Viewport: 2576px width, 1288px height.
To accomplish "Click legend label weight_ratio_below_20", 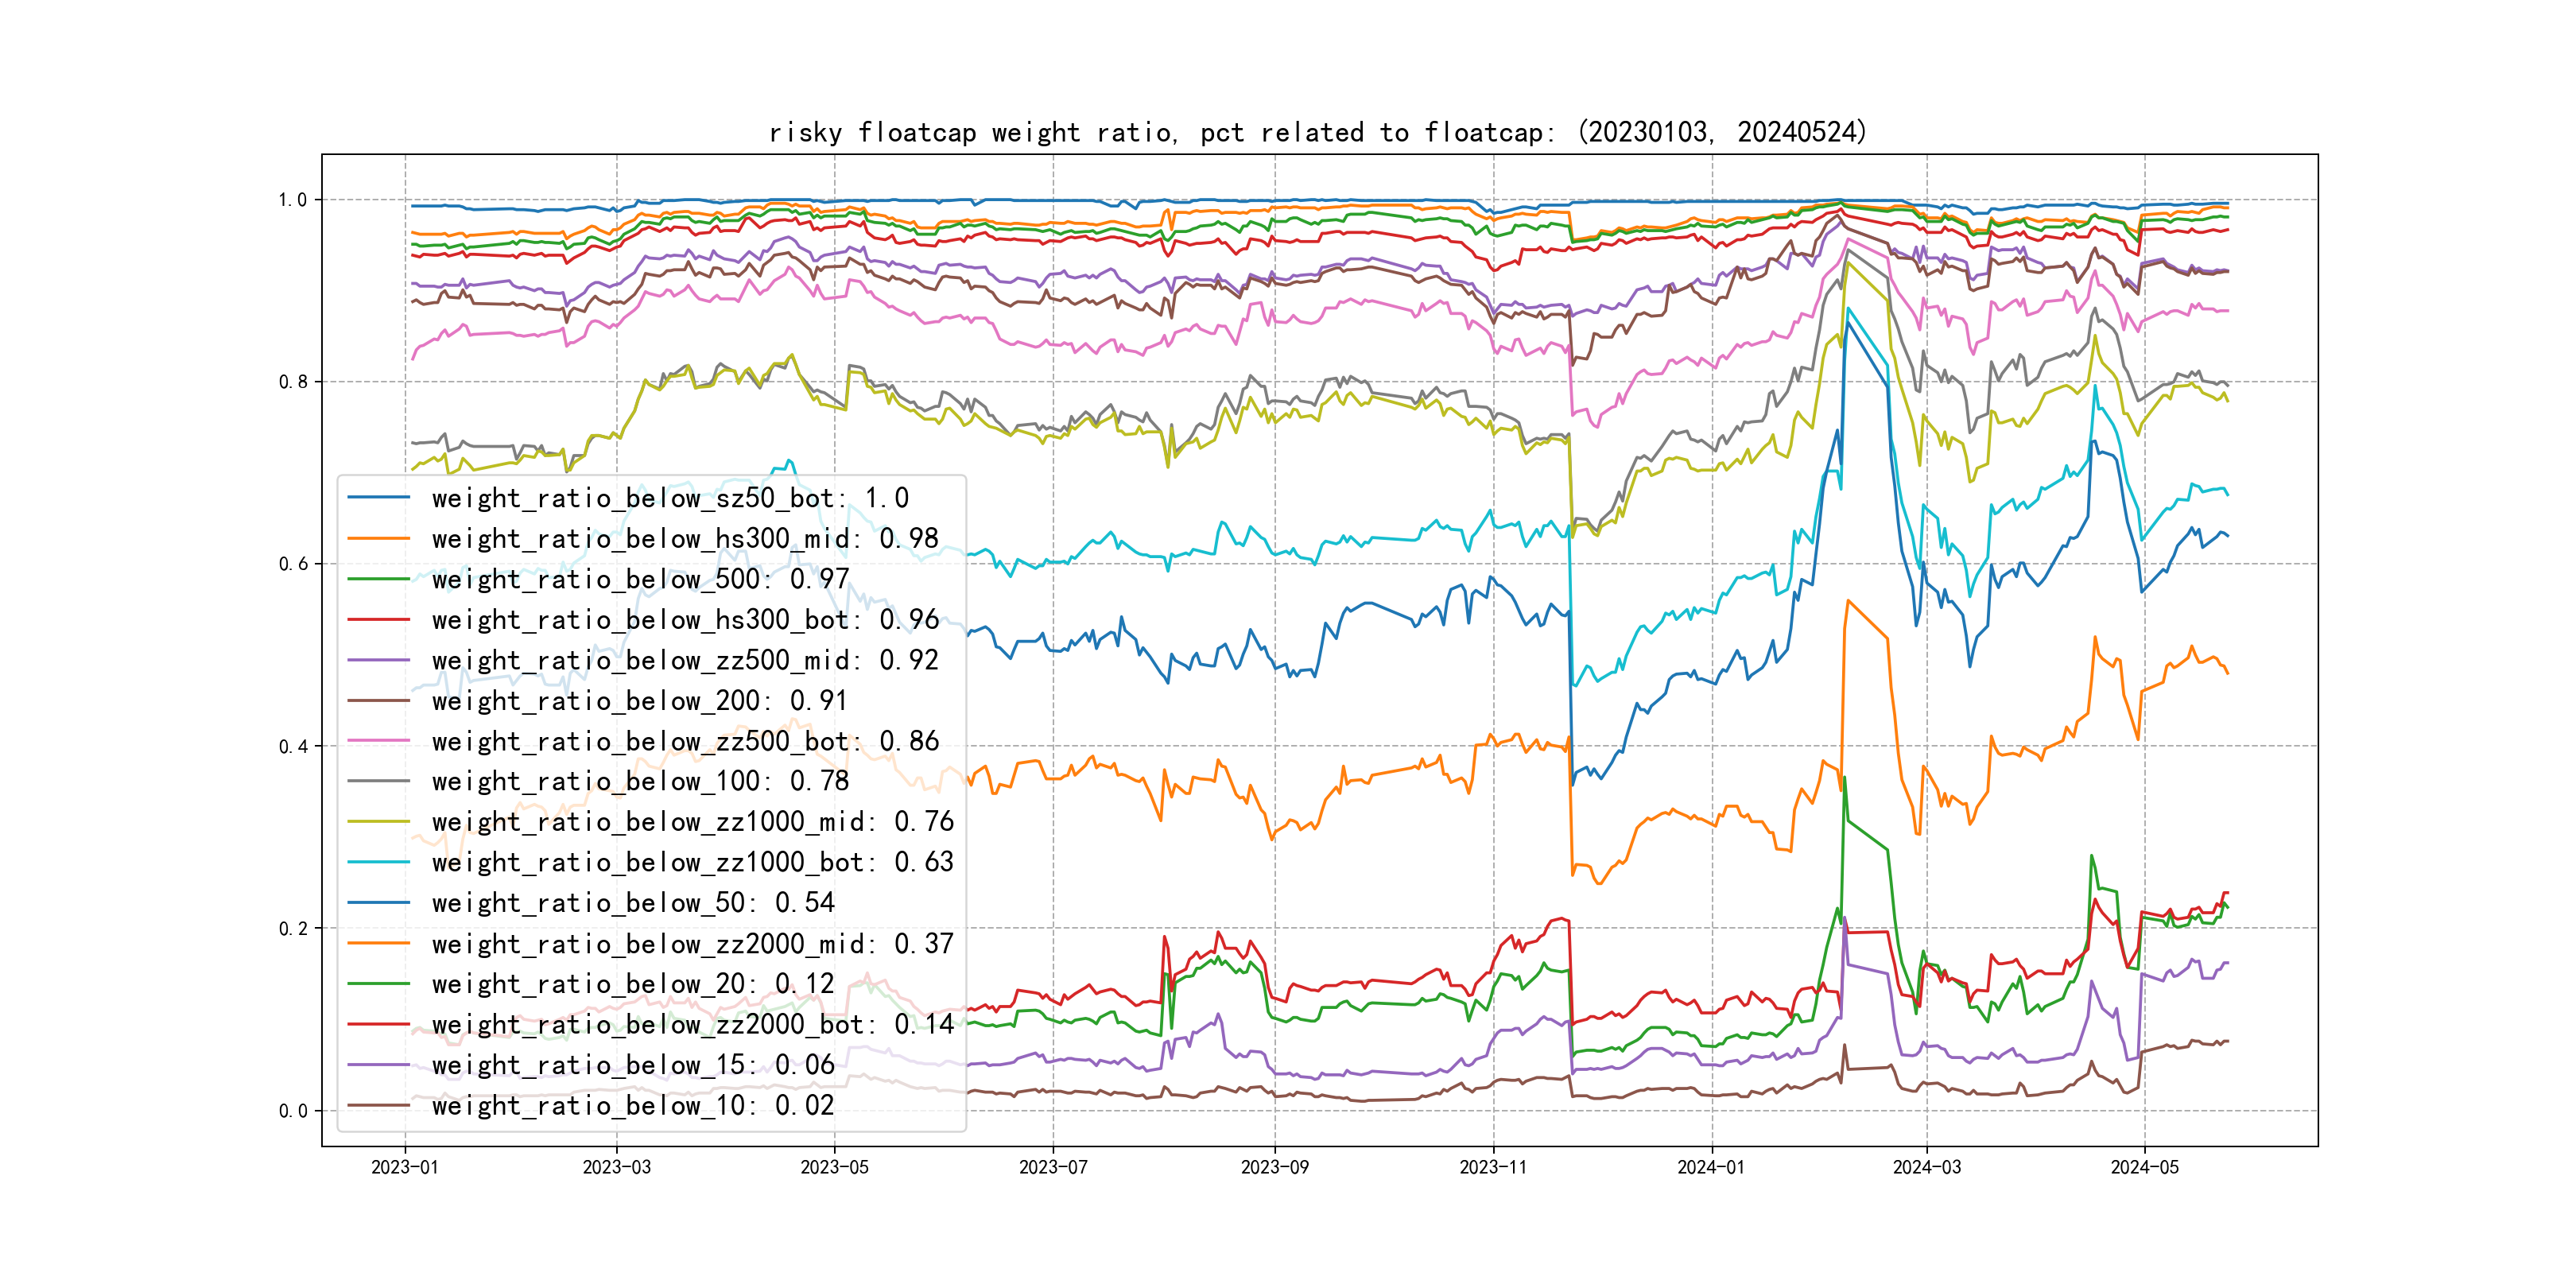I will [632, 984].
